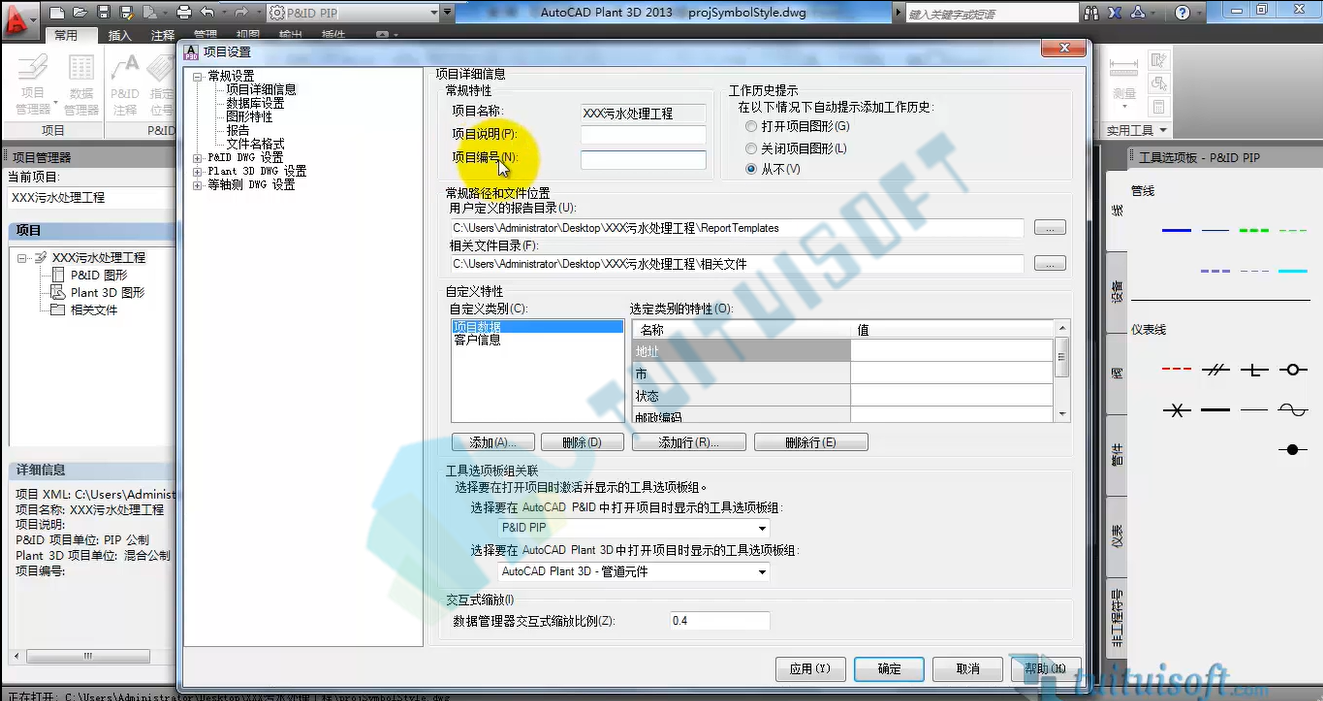Click the Project Manager ribbon icon

tap(33, 85)
